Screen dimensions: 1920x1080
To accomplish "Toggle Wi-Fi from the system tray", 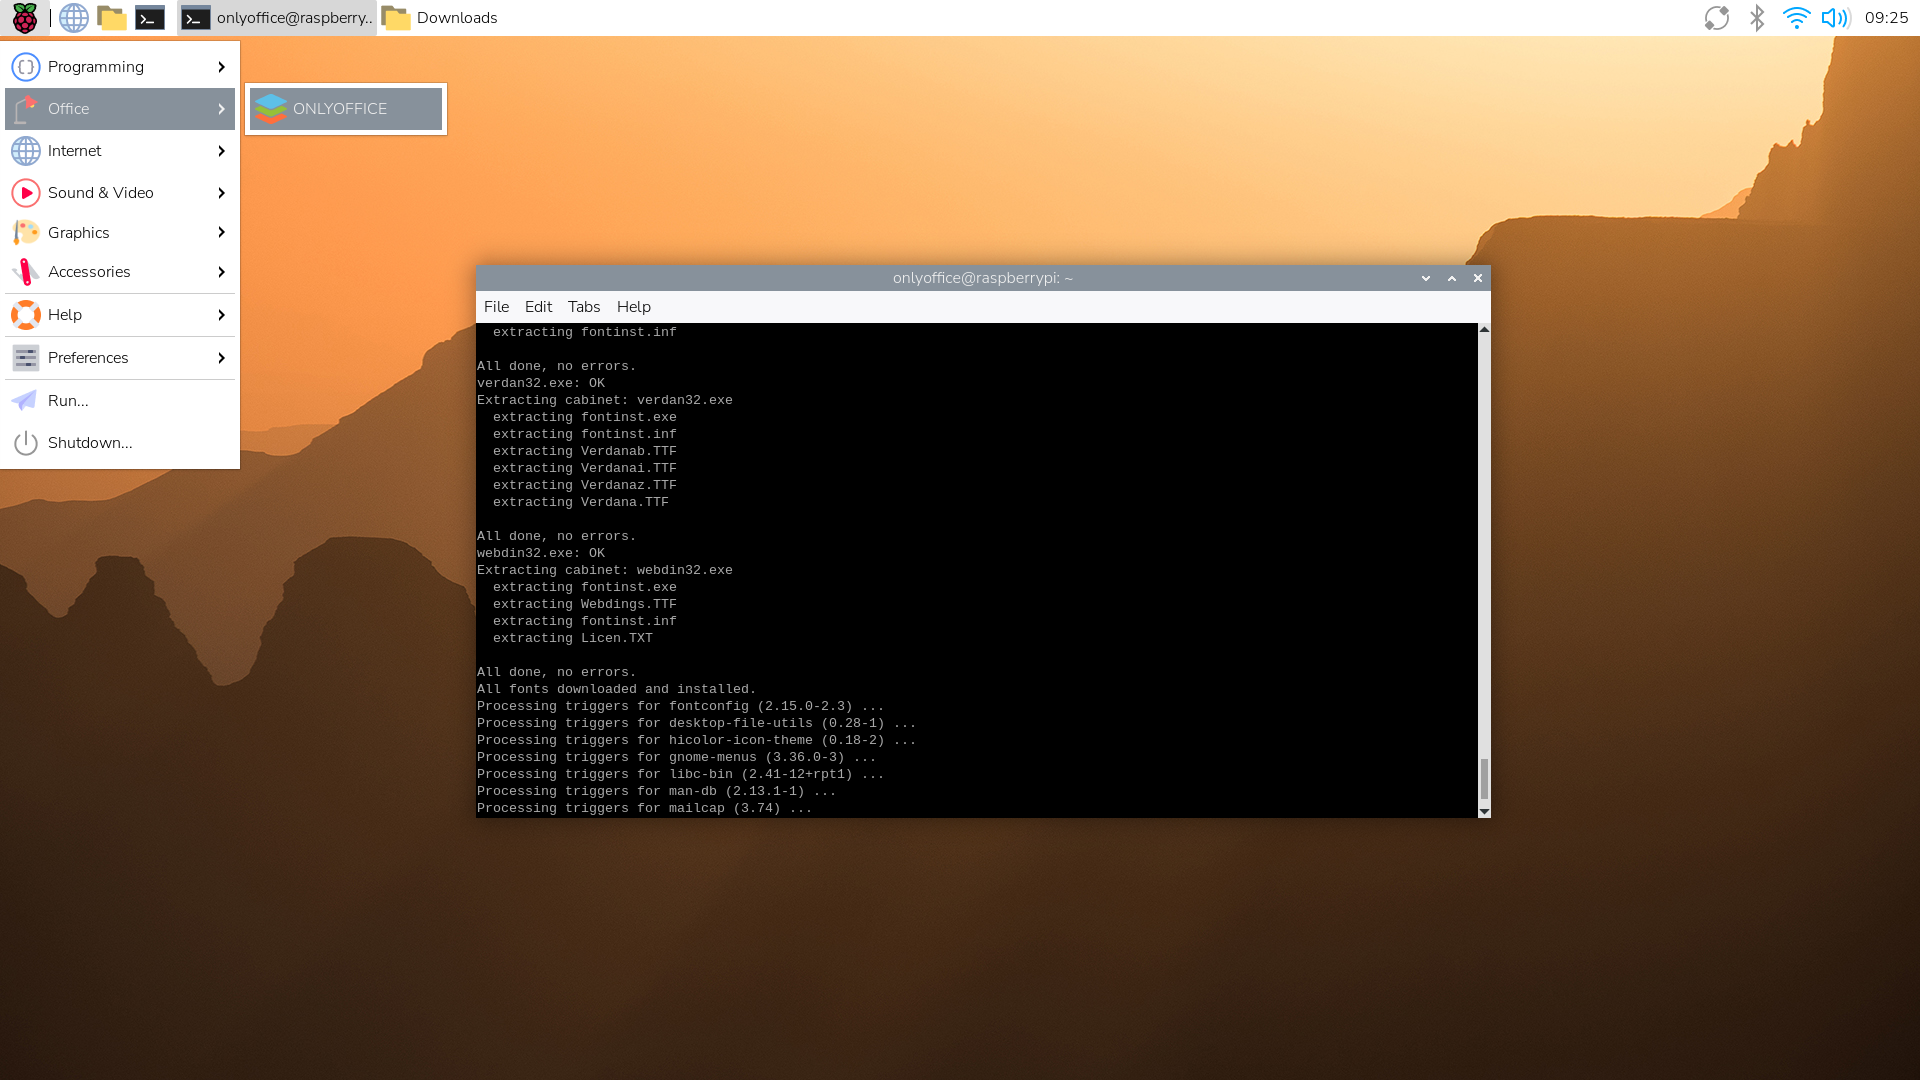I will [1796, 17].
